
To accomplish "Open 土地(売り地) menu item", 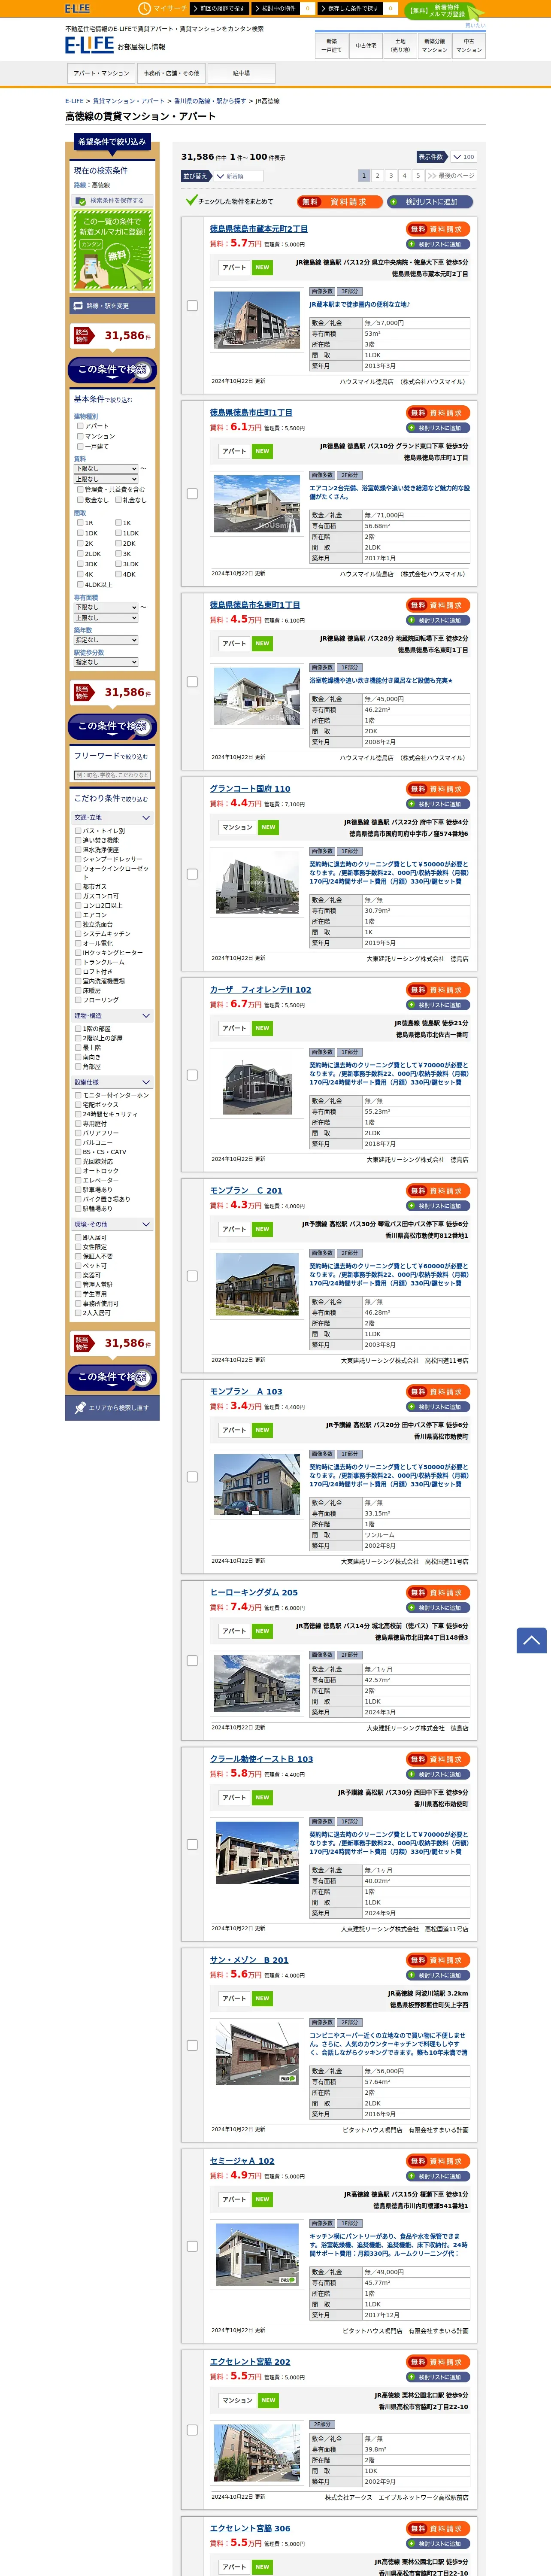I will coord(400,45).
